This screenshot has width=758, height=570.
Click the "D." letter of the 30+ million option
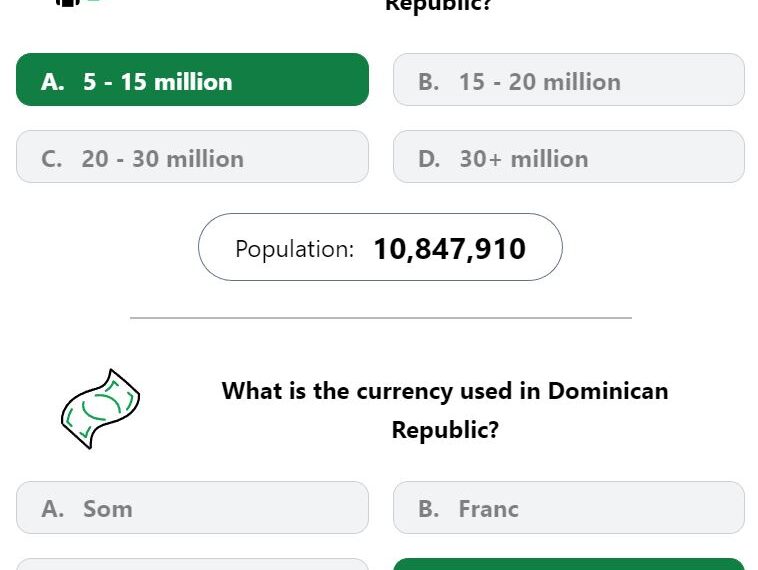(429, 159)
